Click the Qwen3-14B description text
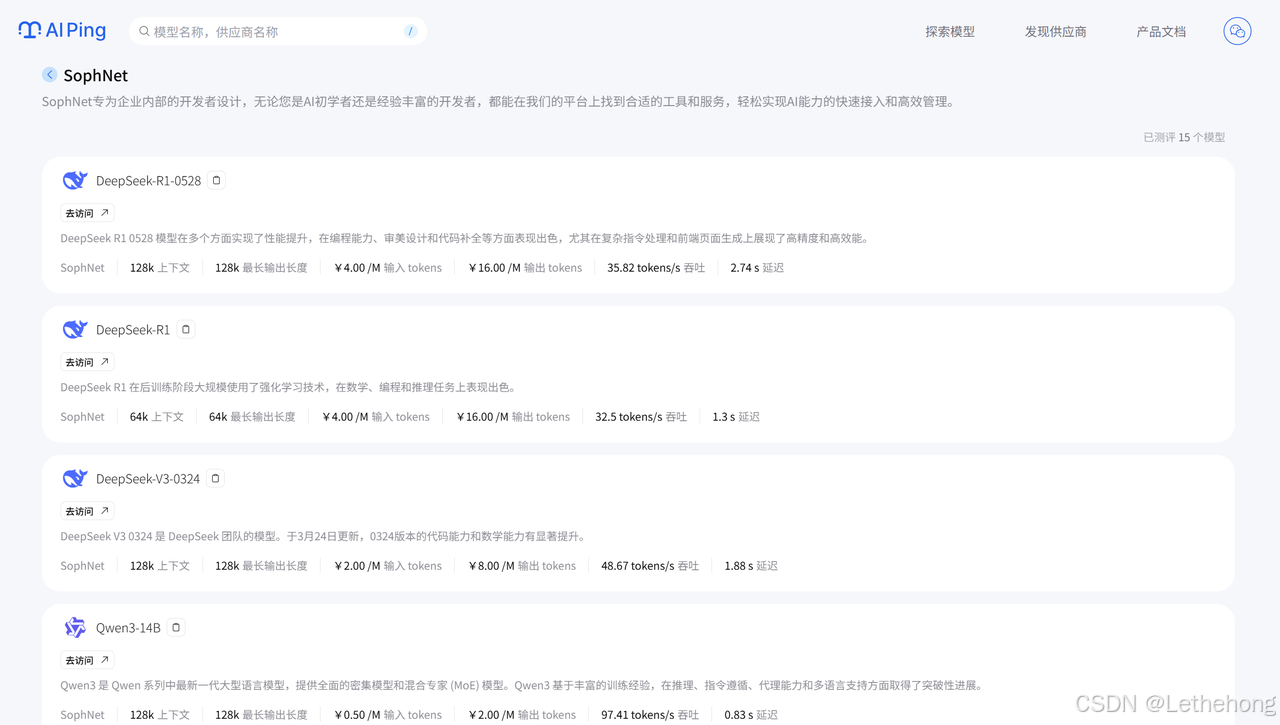 pos(522,685)
